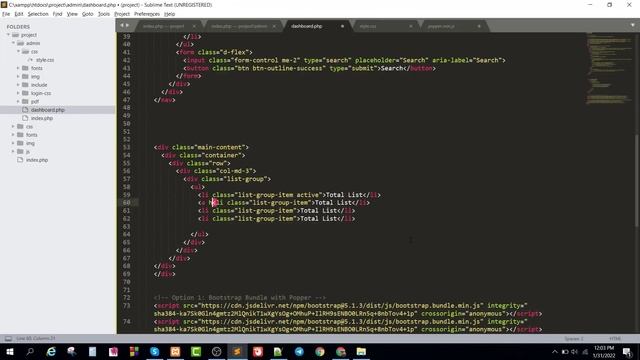
Task: Open the HTML syntax selector
Action: tap(615, 339)
